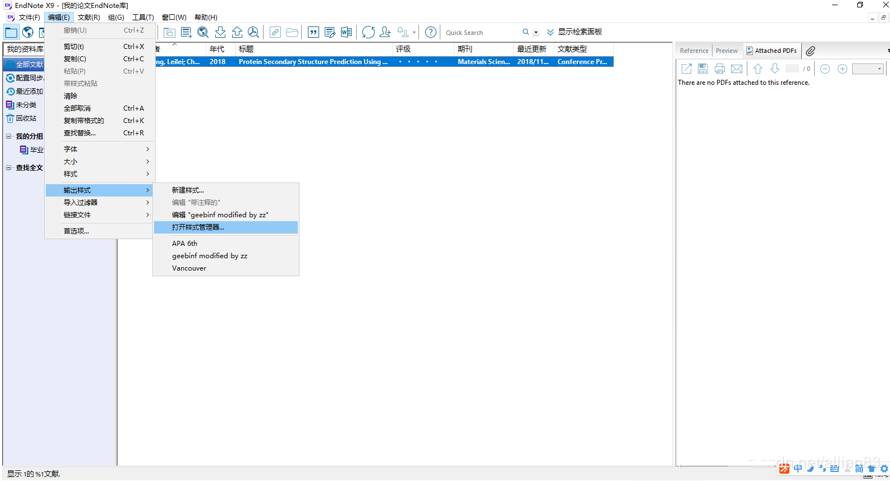Click the print PDF icon
Image resolution: width=890 pixels, height=481 pixels.
click(720, 69)
